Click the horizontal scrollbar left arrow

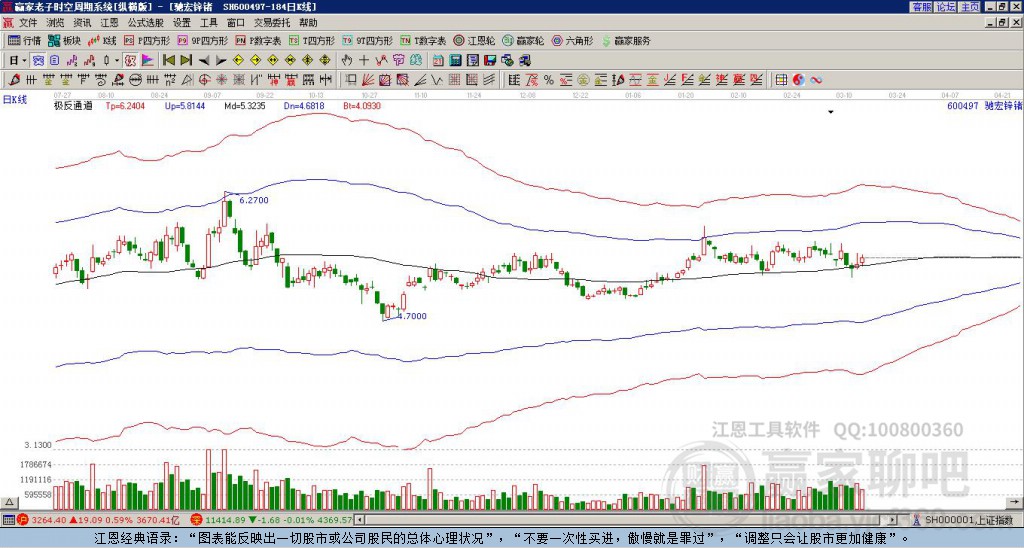[359, 520]
